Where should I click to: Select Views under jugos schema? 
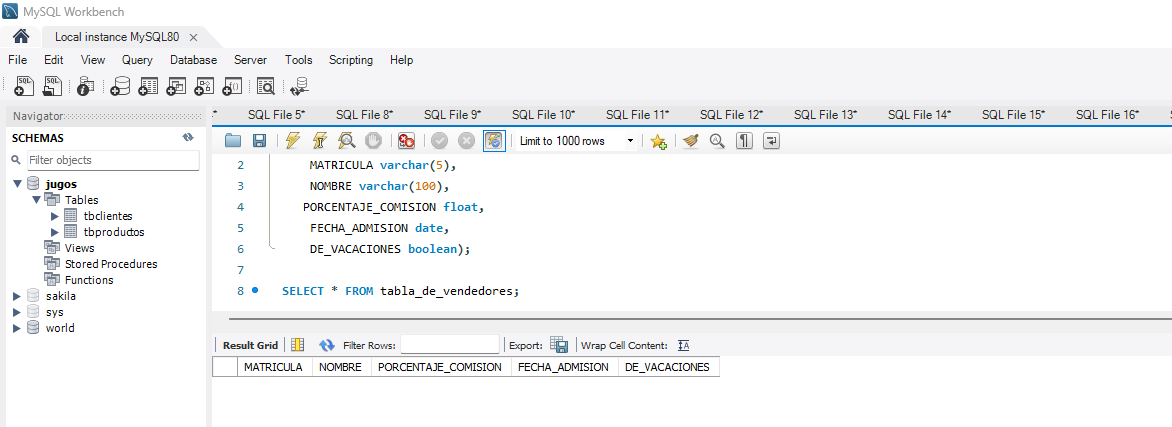point(79,248)
